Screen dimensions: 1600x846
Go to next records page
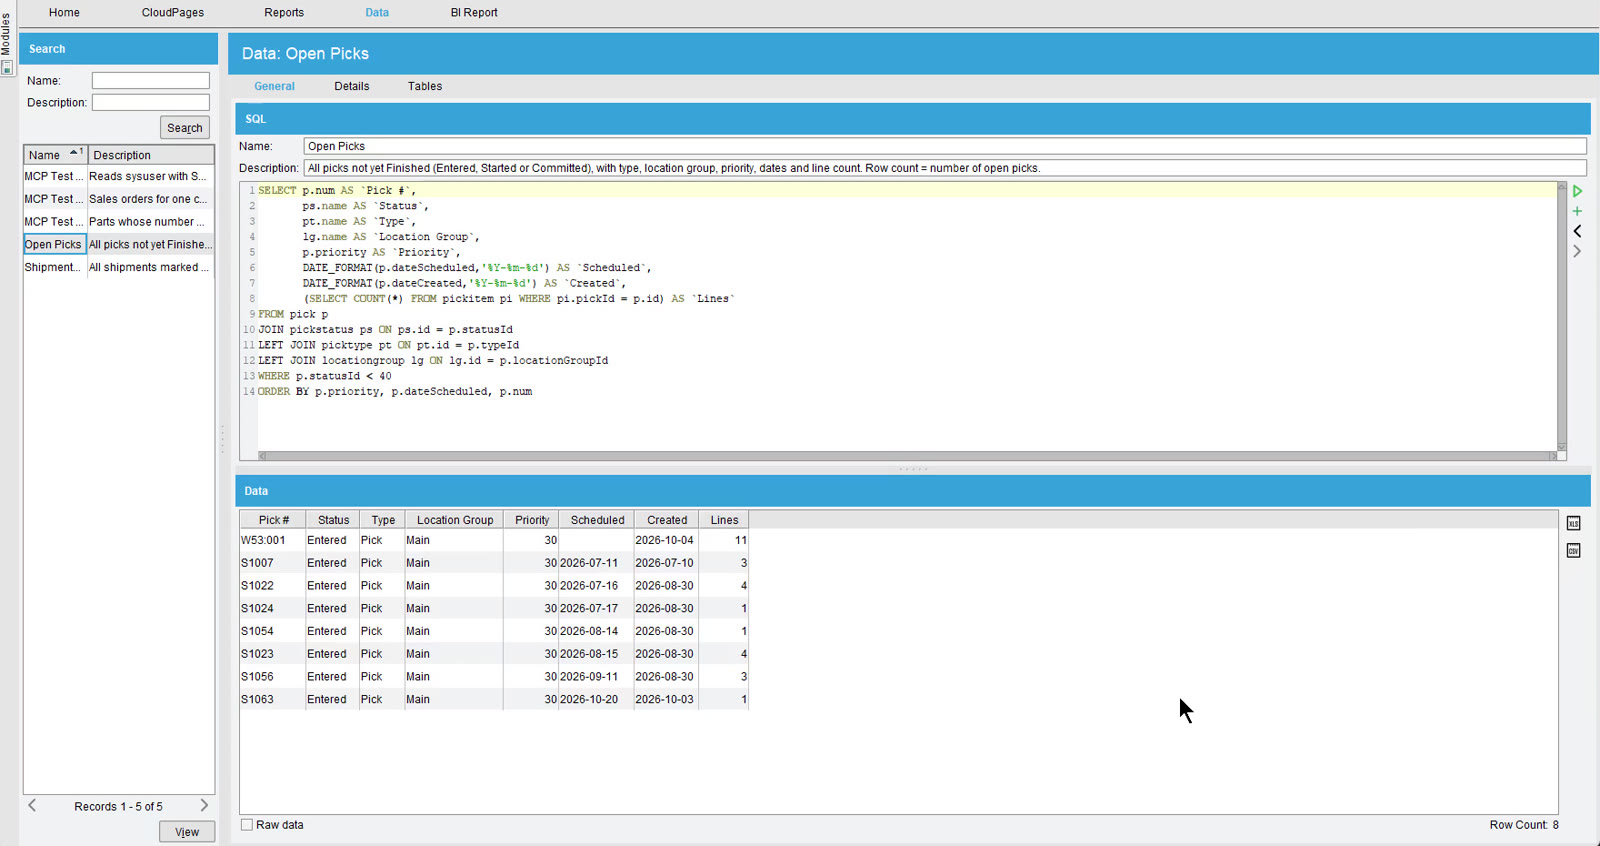(204, 805)
